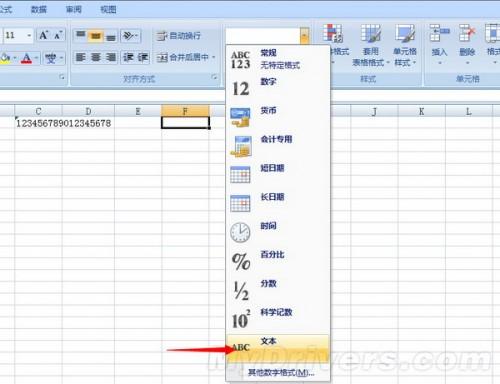Open the font group dialog launcher
This screenshot has width=500, height=384.
click(x=62, y=77)
